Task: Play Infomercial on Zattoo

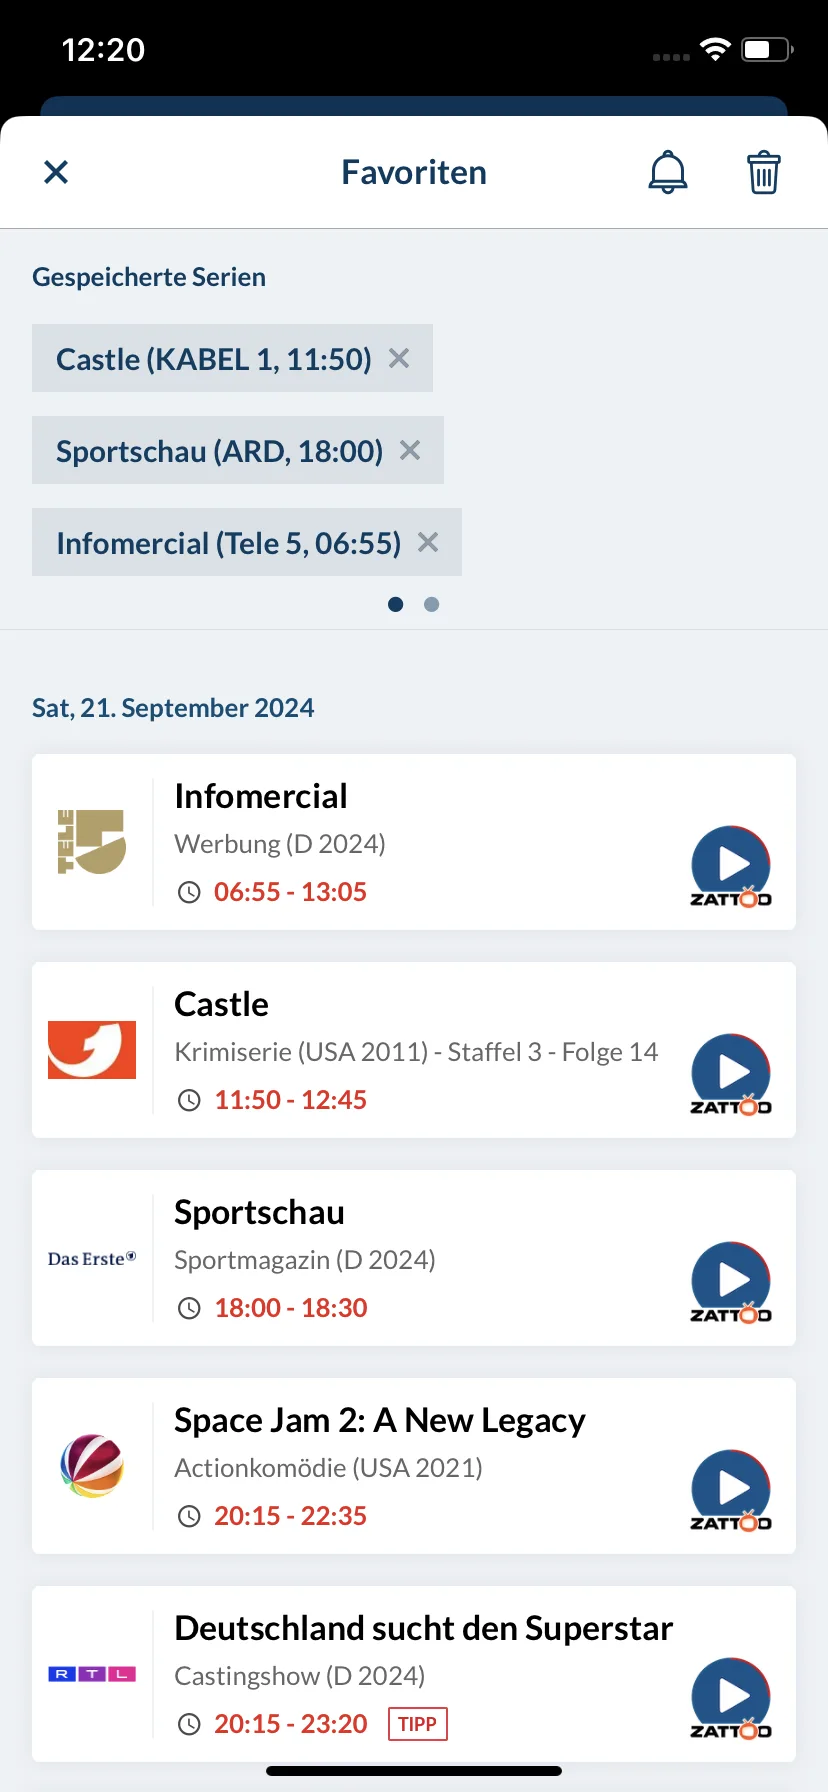Action: pos(731,866)
